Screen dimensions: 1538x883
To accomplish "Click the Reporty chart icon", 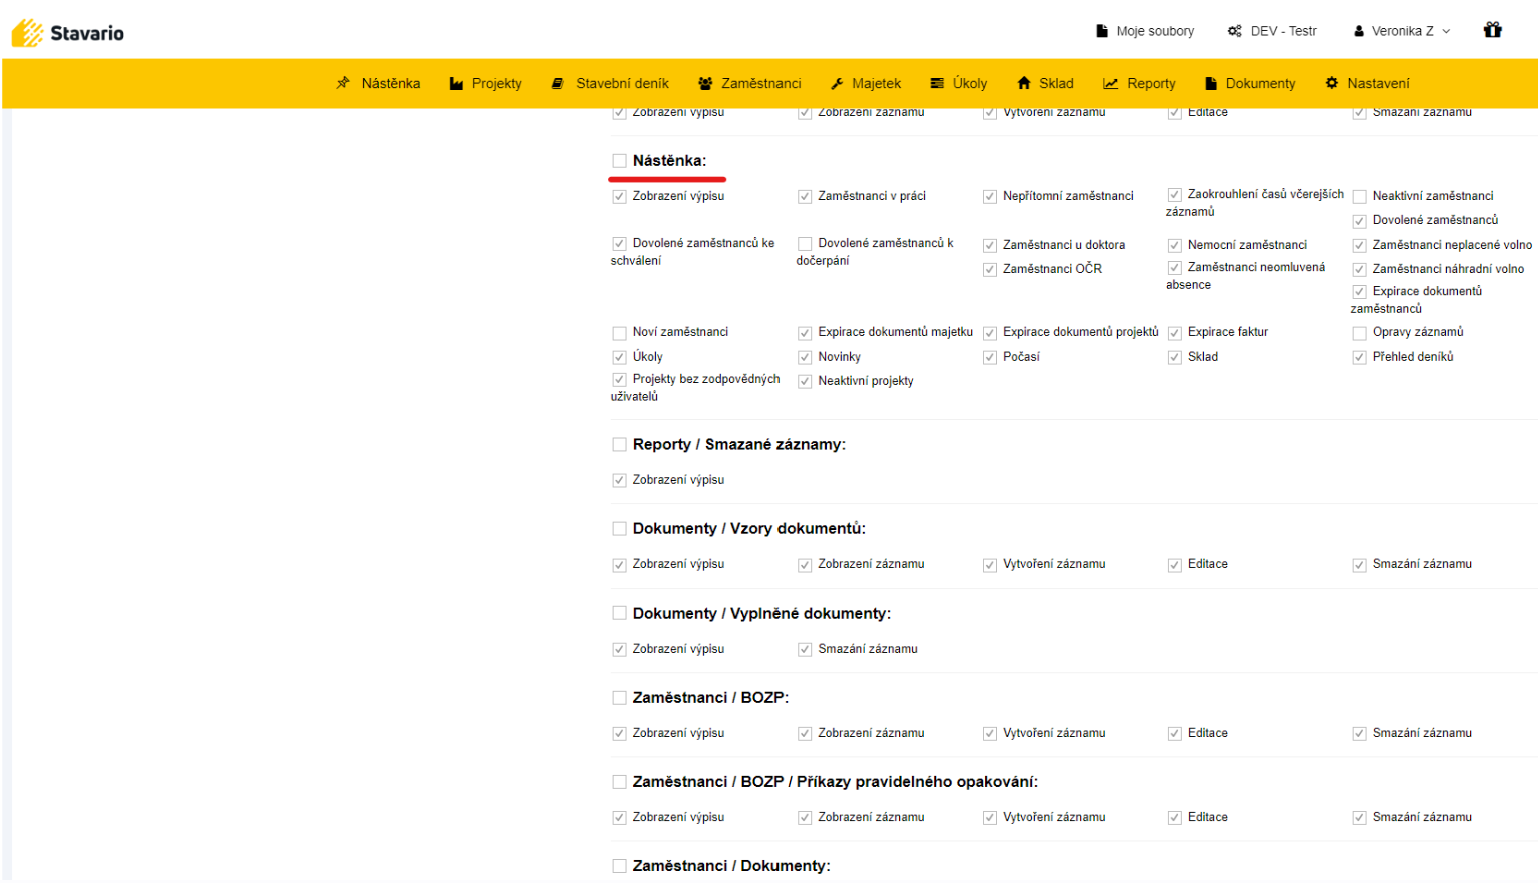I will coord(1110,84).
